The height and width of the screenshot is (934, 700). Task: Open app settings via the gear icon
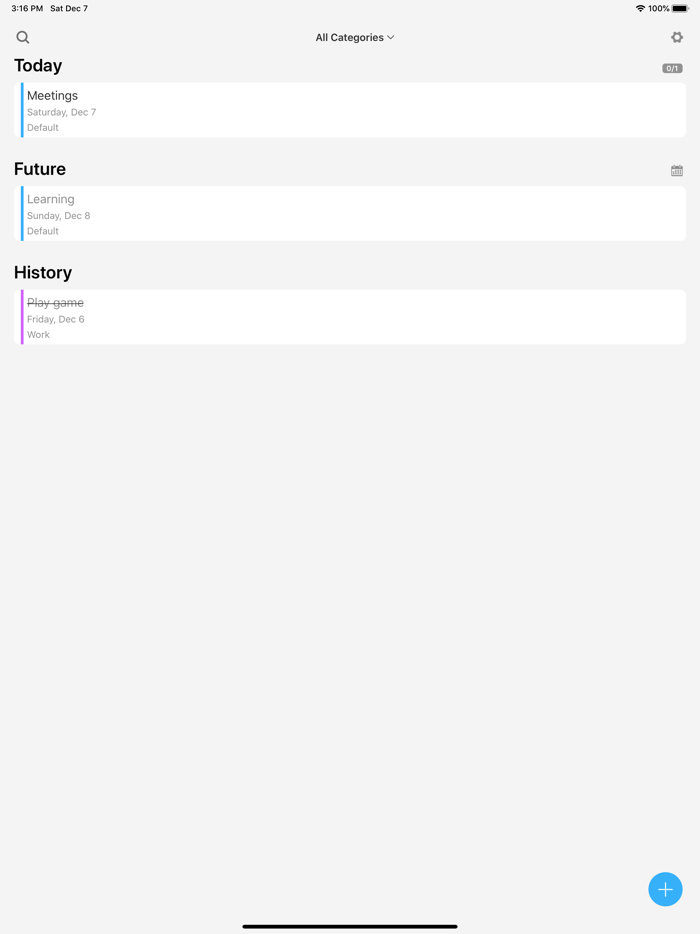677,37
